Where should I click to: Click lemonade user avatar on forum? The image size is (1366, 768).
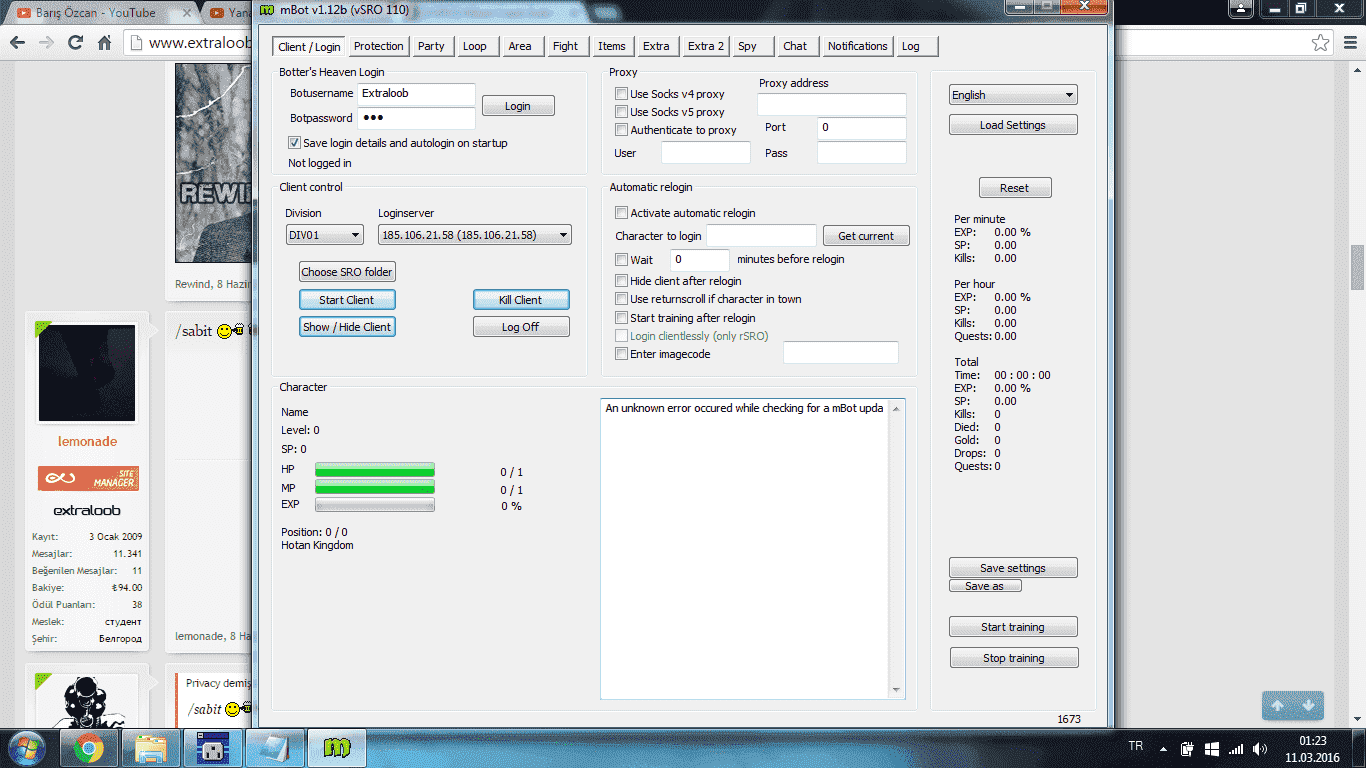[87, 372]
